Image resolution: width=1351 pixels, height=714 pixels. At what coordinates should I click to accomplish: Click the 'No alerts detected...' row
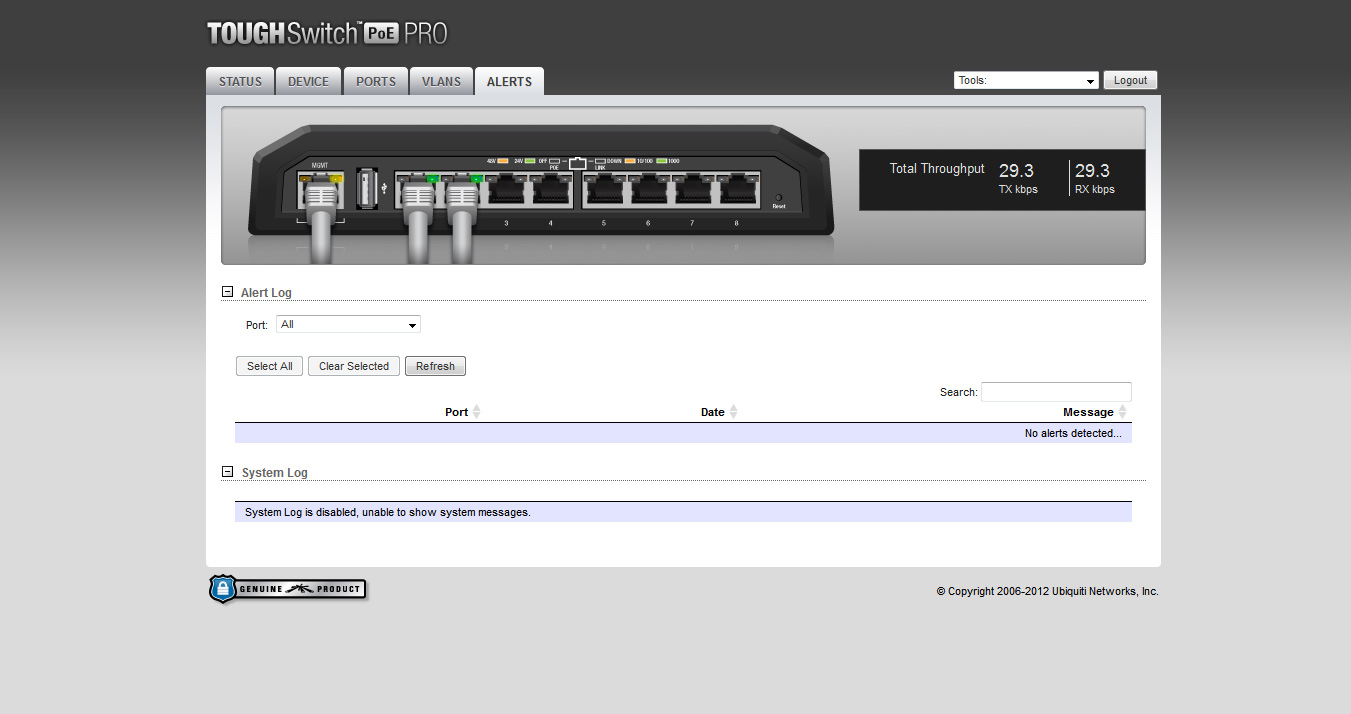pyautogui.click(x=683, y=433)
